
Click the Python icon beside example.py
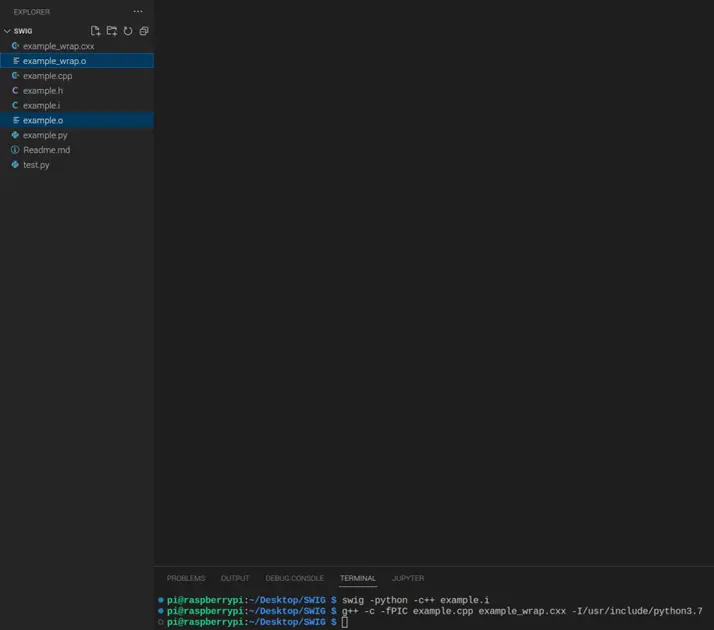[x=15, y=135]
